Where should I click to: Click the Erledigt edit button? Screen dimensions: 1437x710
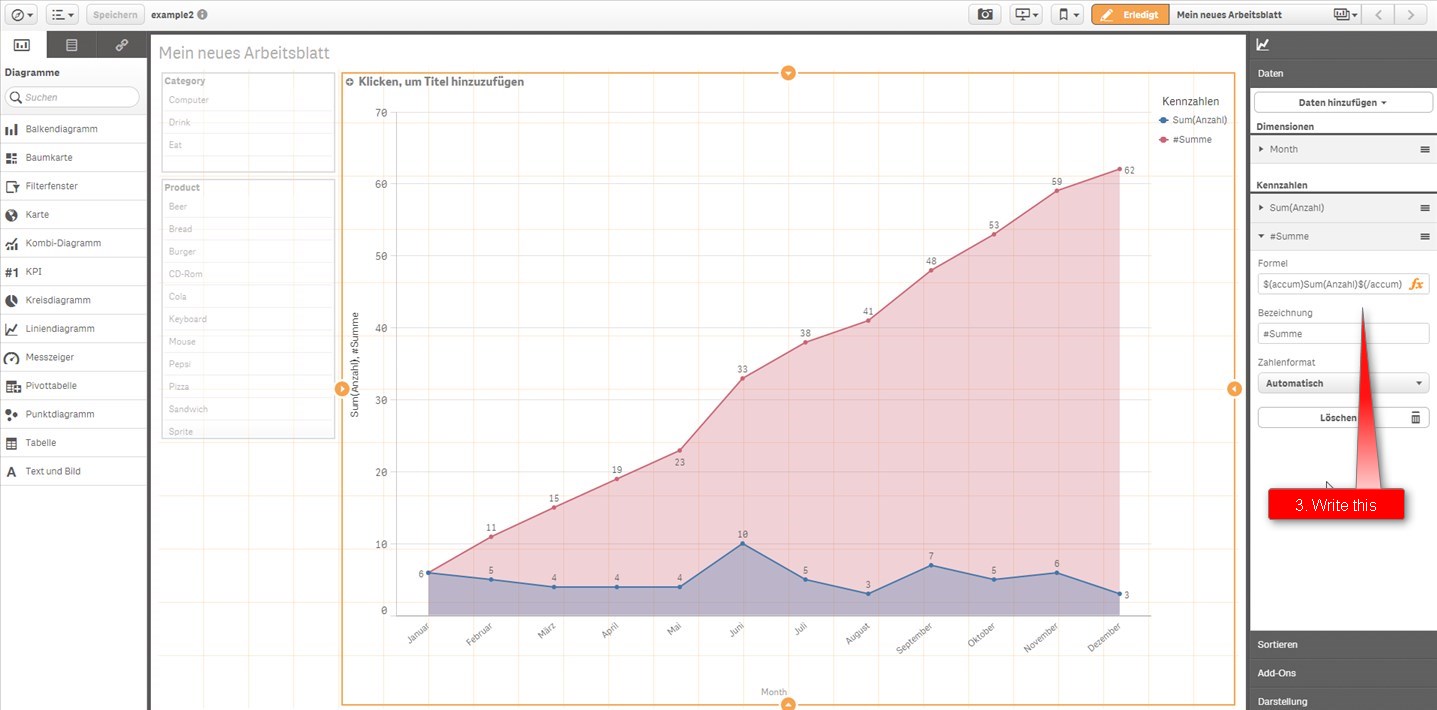1130,15
